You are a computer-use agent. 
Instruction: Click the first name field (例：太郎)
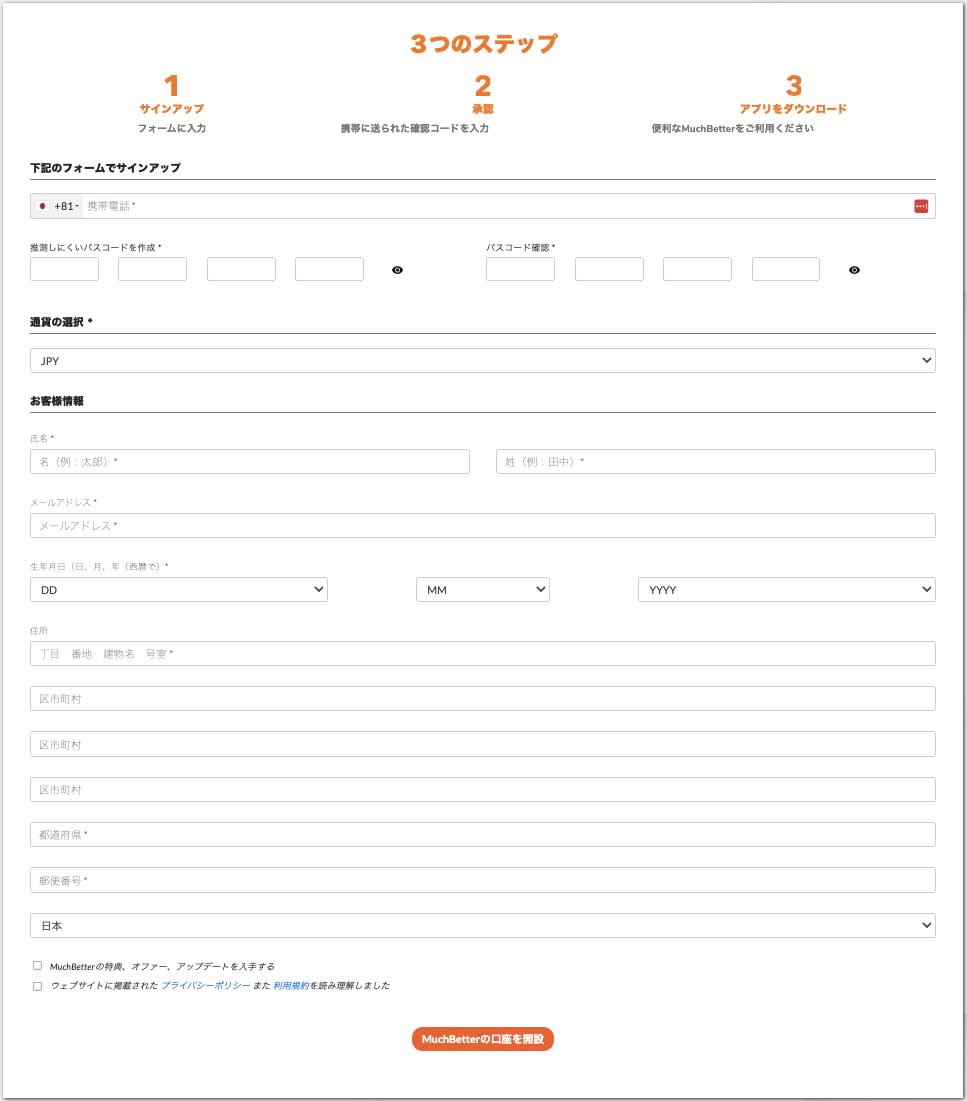tap(250, 461)
